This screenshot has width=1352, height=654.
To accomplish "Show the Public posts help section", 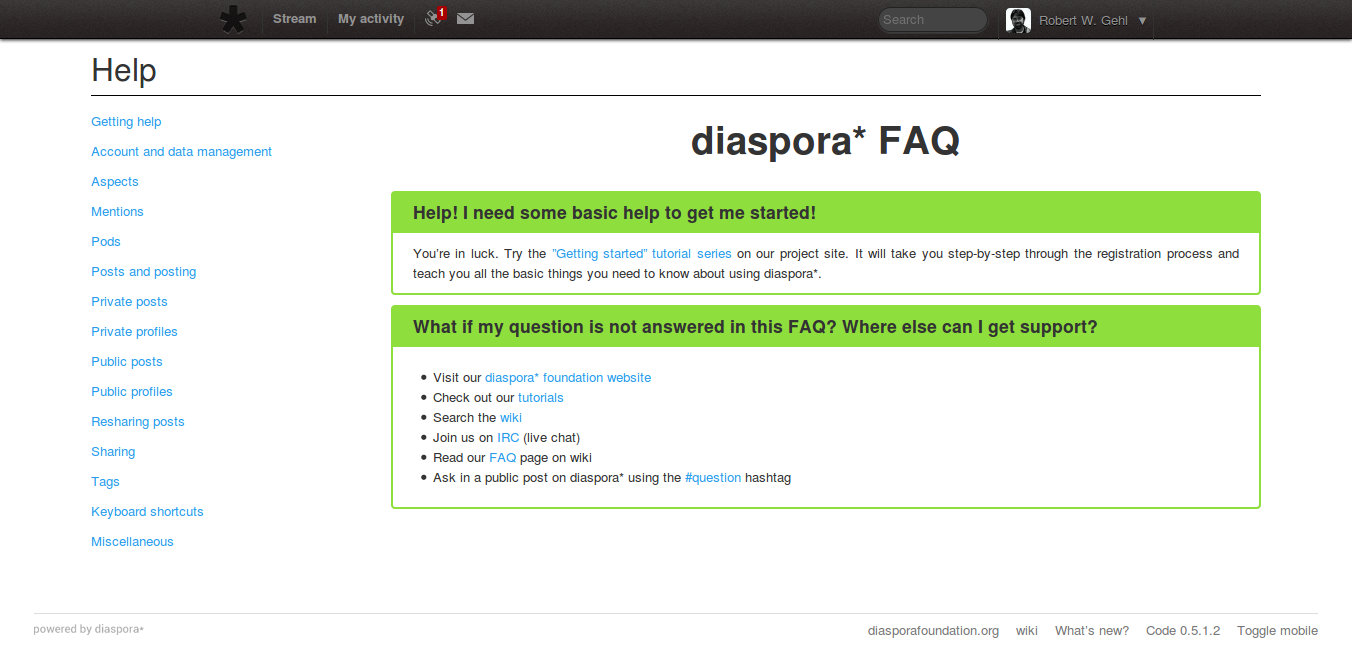I will click(x=126, y=362).
